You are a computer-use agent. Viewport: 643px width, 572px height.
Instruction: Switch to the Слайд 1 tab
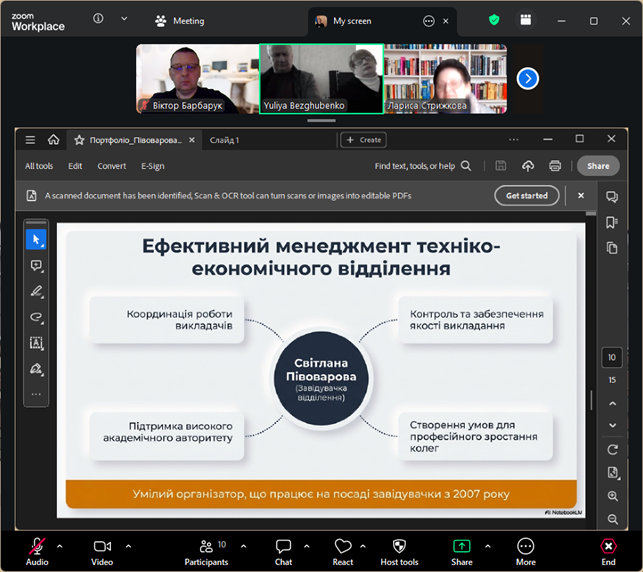[x=224, y=140]
